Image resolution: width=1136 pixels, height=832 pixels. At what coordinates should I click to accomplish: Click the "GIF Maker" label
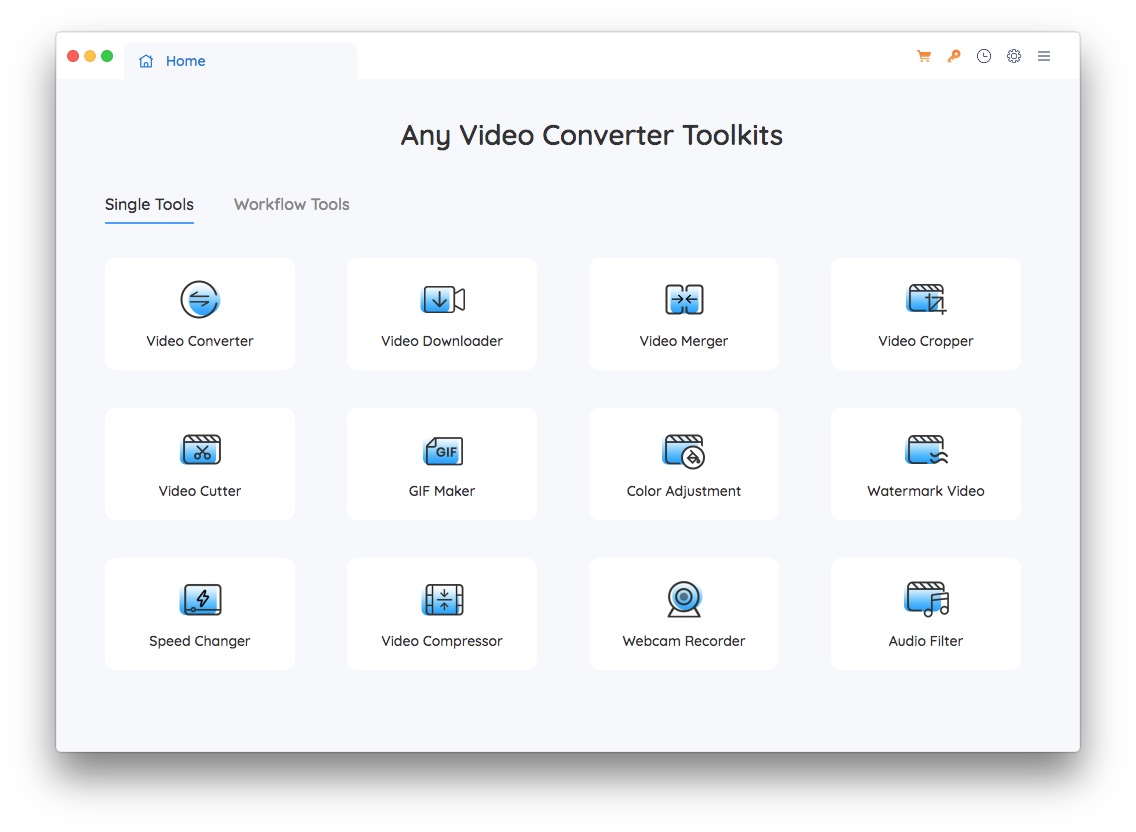click(442, 491)
